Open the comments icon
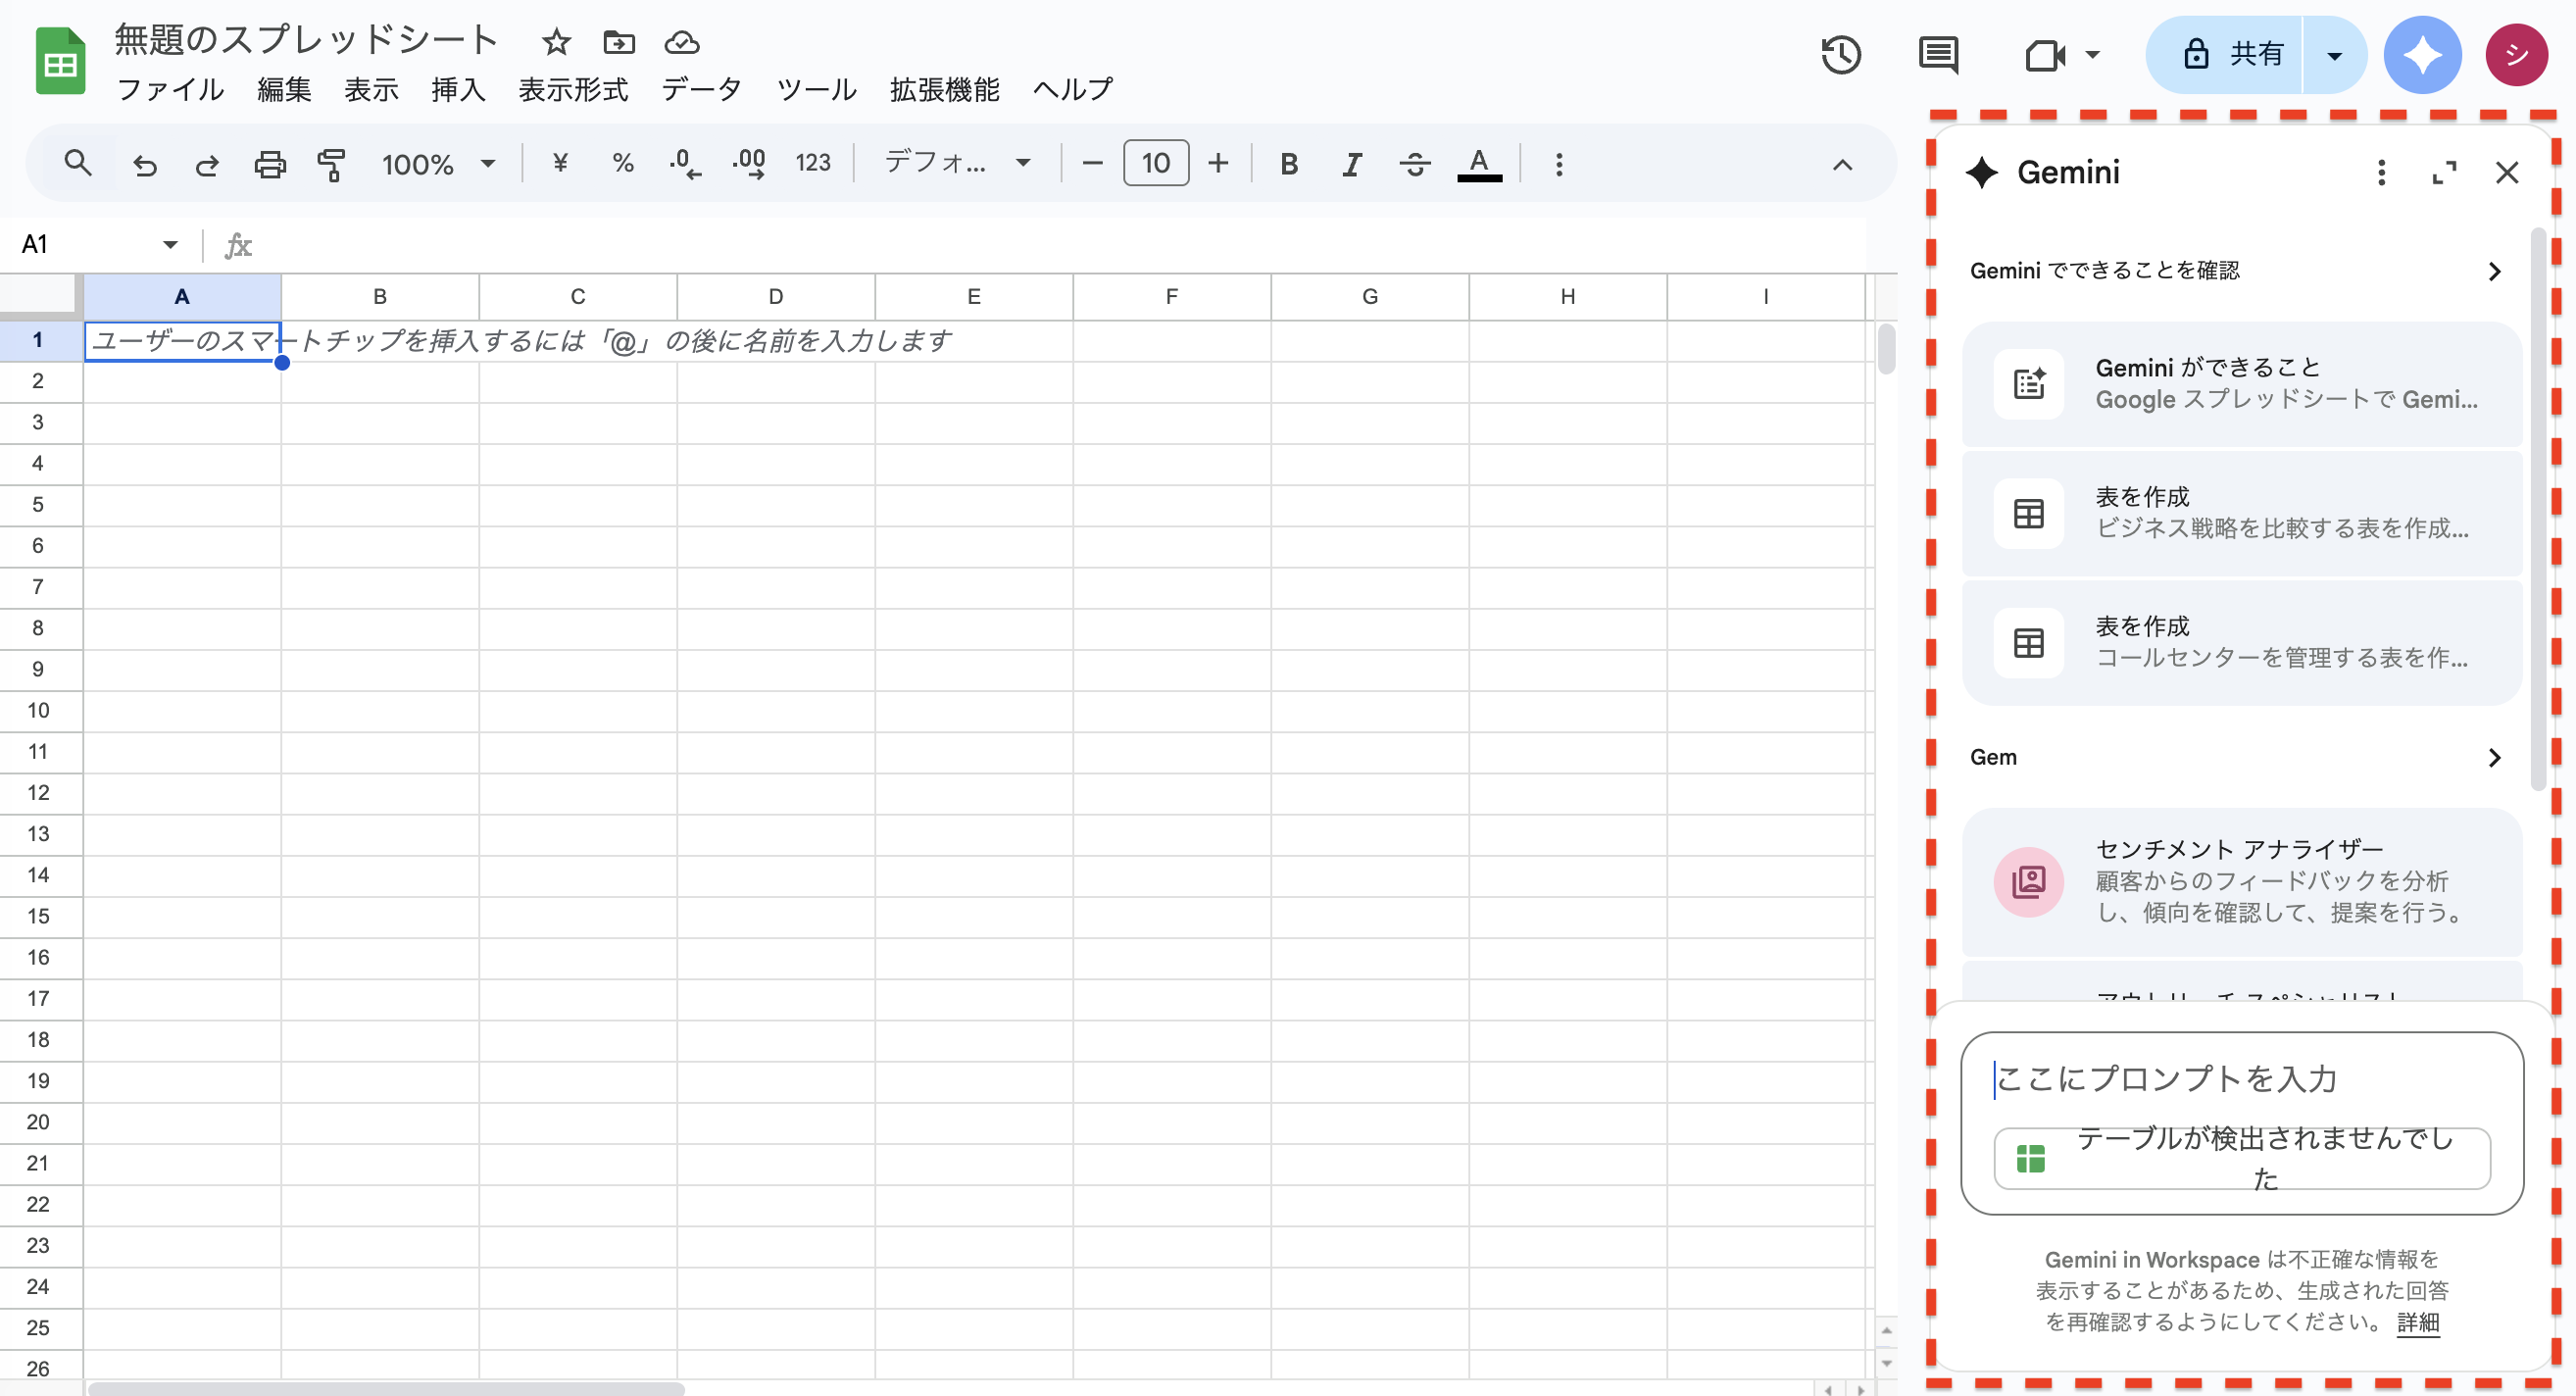This screenshot has height=1396, width=2576. pyautogui.click(x=1938, y=55)
